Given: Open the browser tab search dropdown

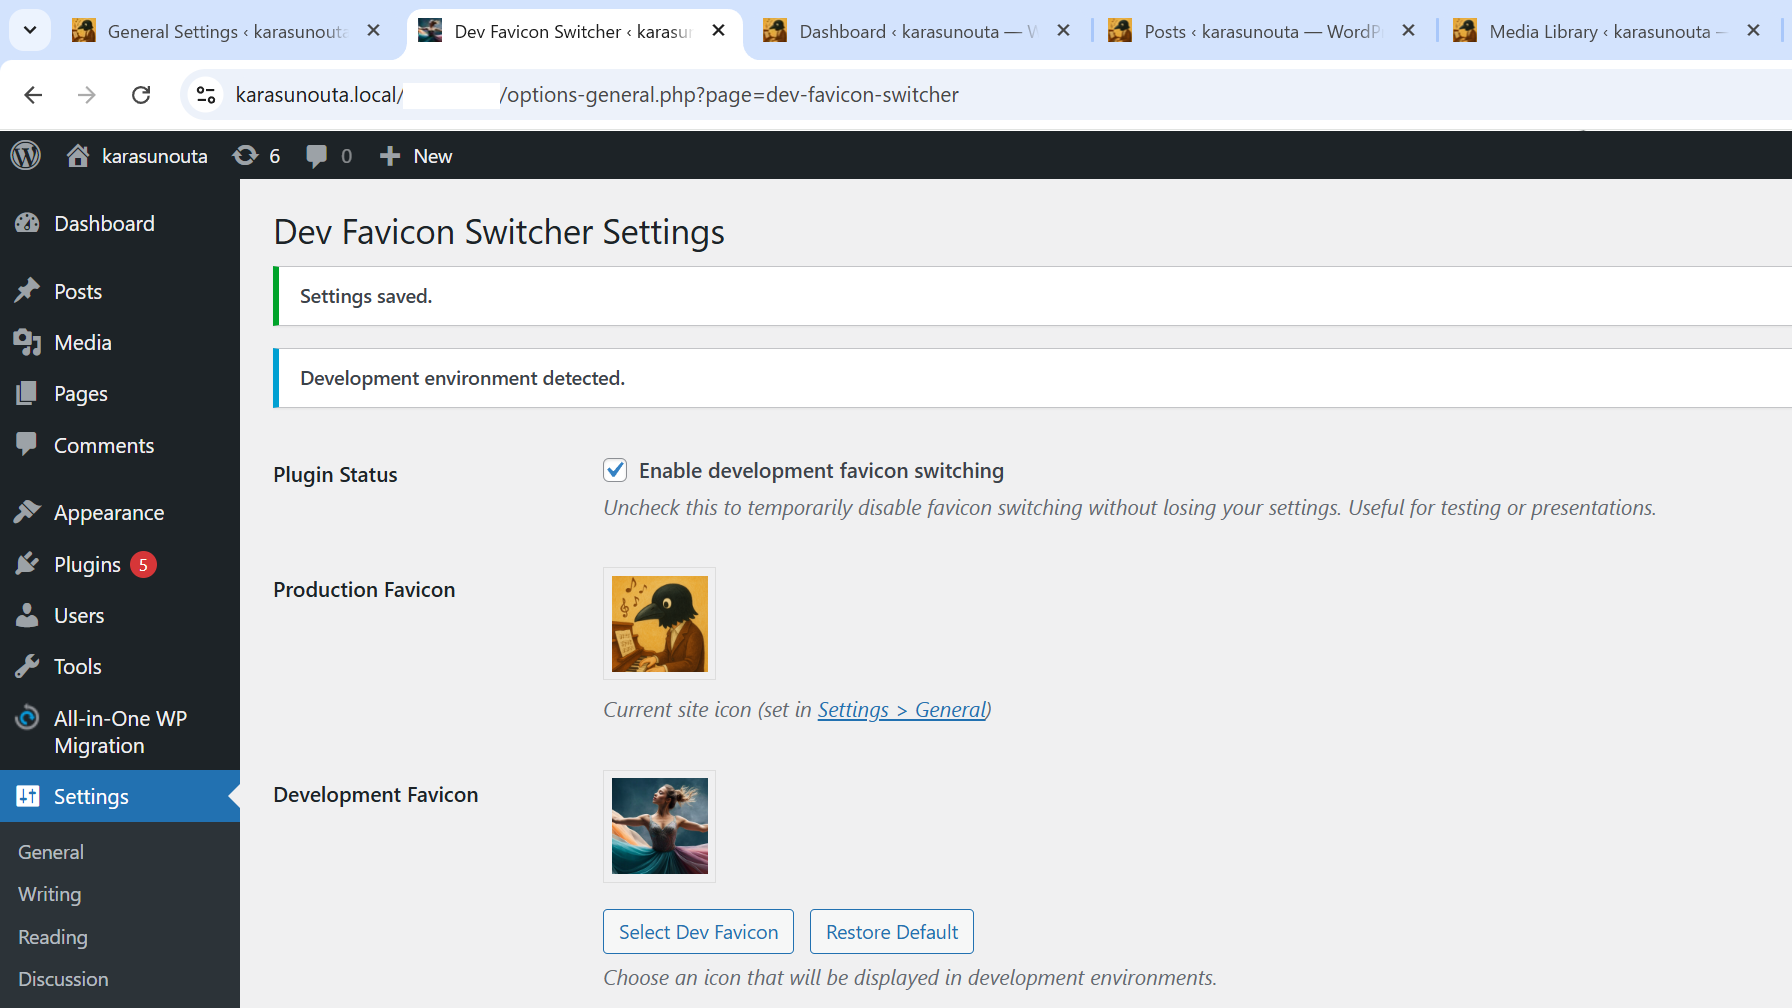Looking at the screenshot, I should 29,30.
